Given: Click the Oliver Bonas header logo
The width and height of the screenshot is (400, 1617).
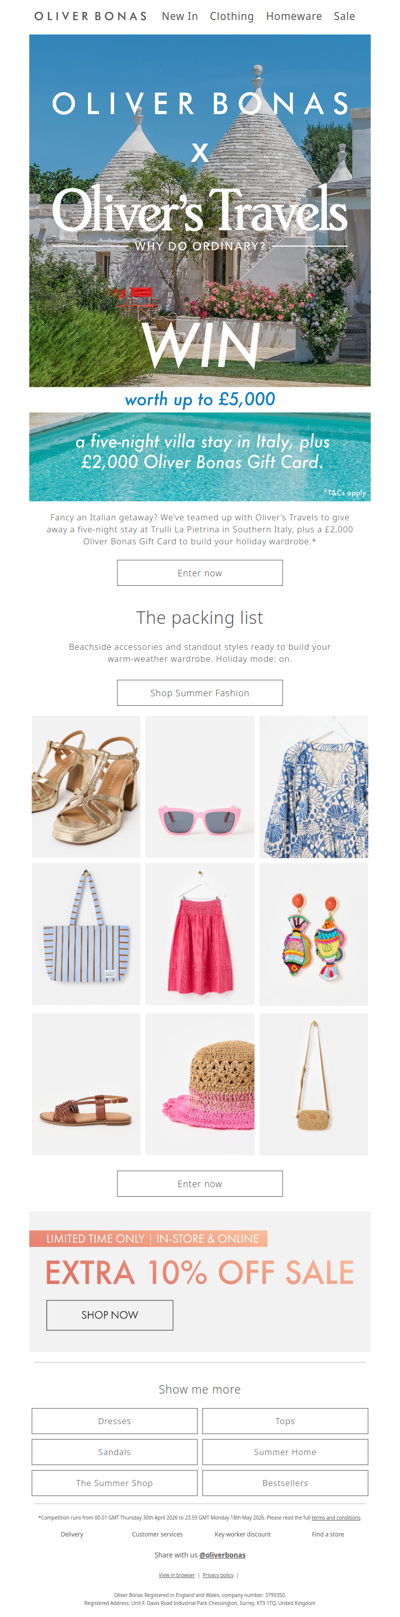Looking at the screenshot, I should point(90,16).
